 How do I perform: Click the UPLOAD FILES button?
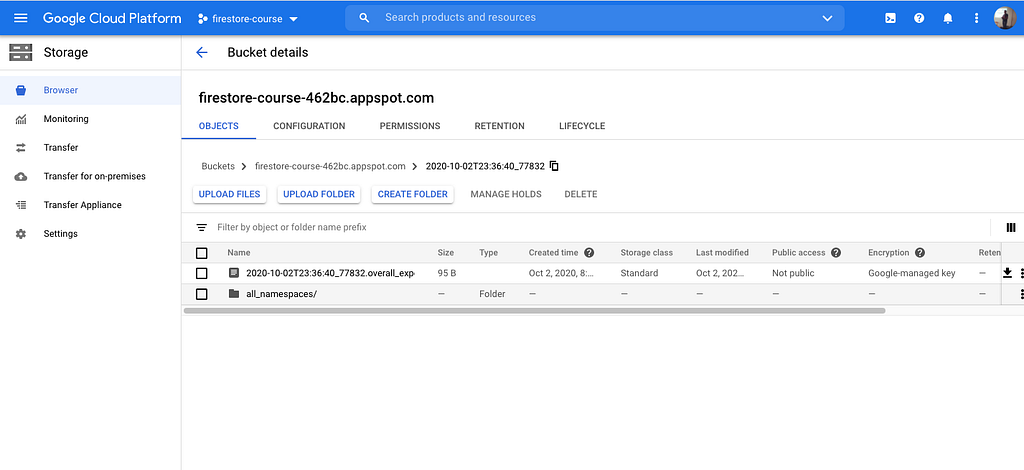(x=229, y=194)
